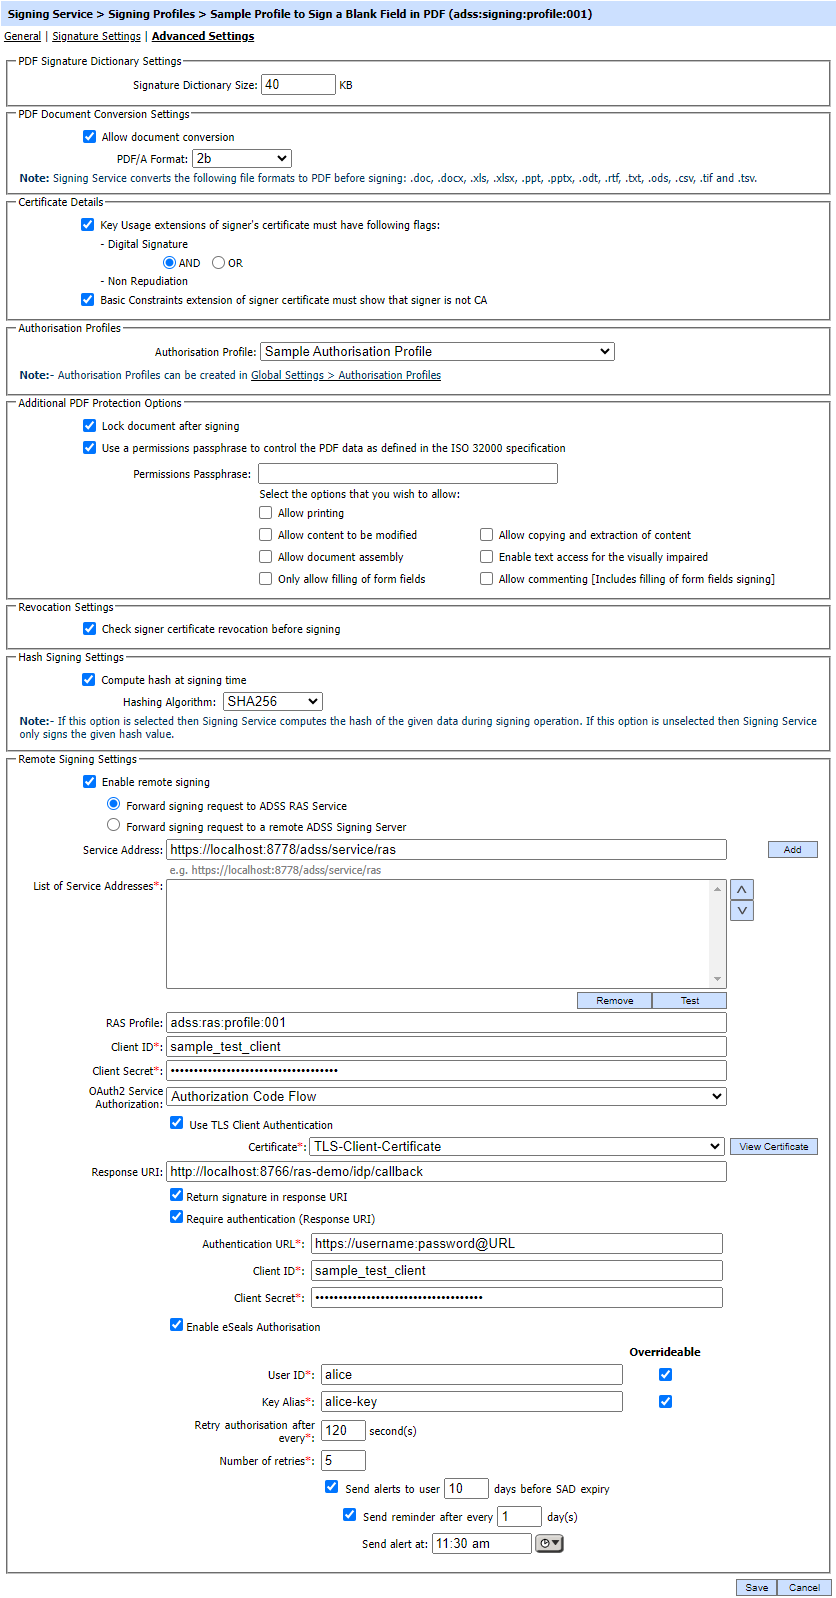Toggle Compute hash at signing time

[88, 679]
